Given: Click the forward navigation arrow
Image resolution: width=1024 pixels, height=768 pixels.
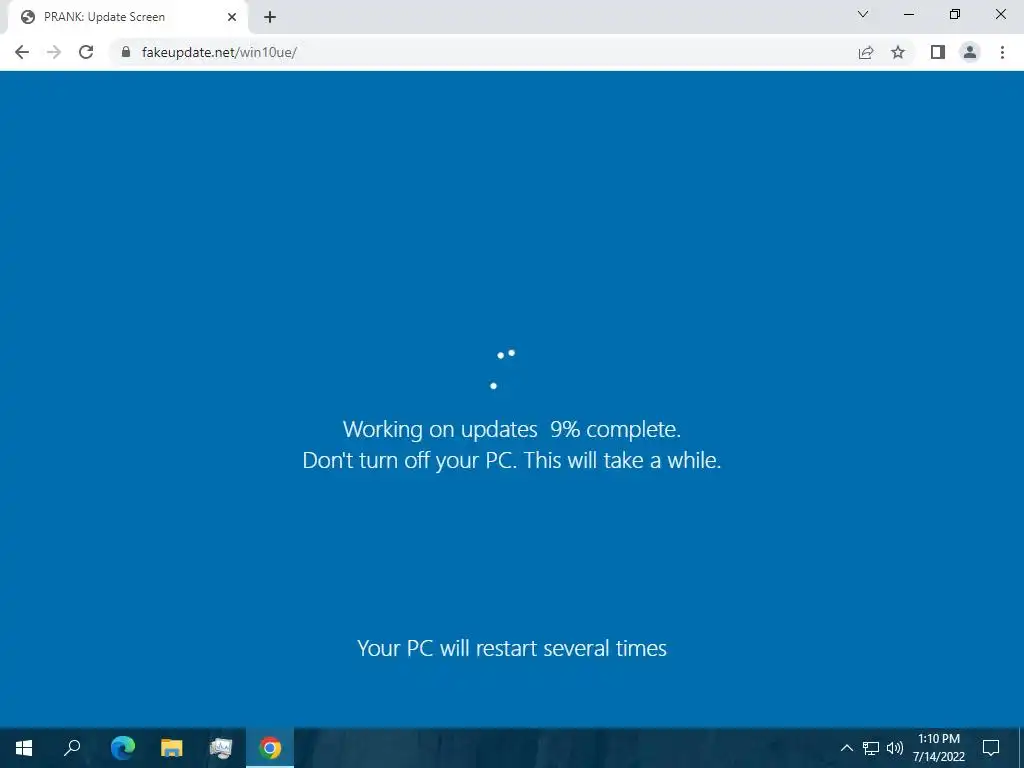Looking at the screenshot, I should click(x=54, y=52).
